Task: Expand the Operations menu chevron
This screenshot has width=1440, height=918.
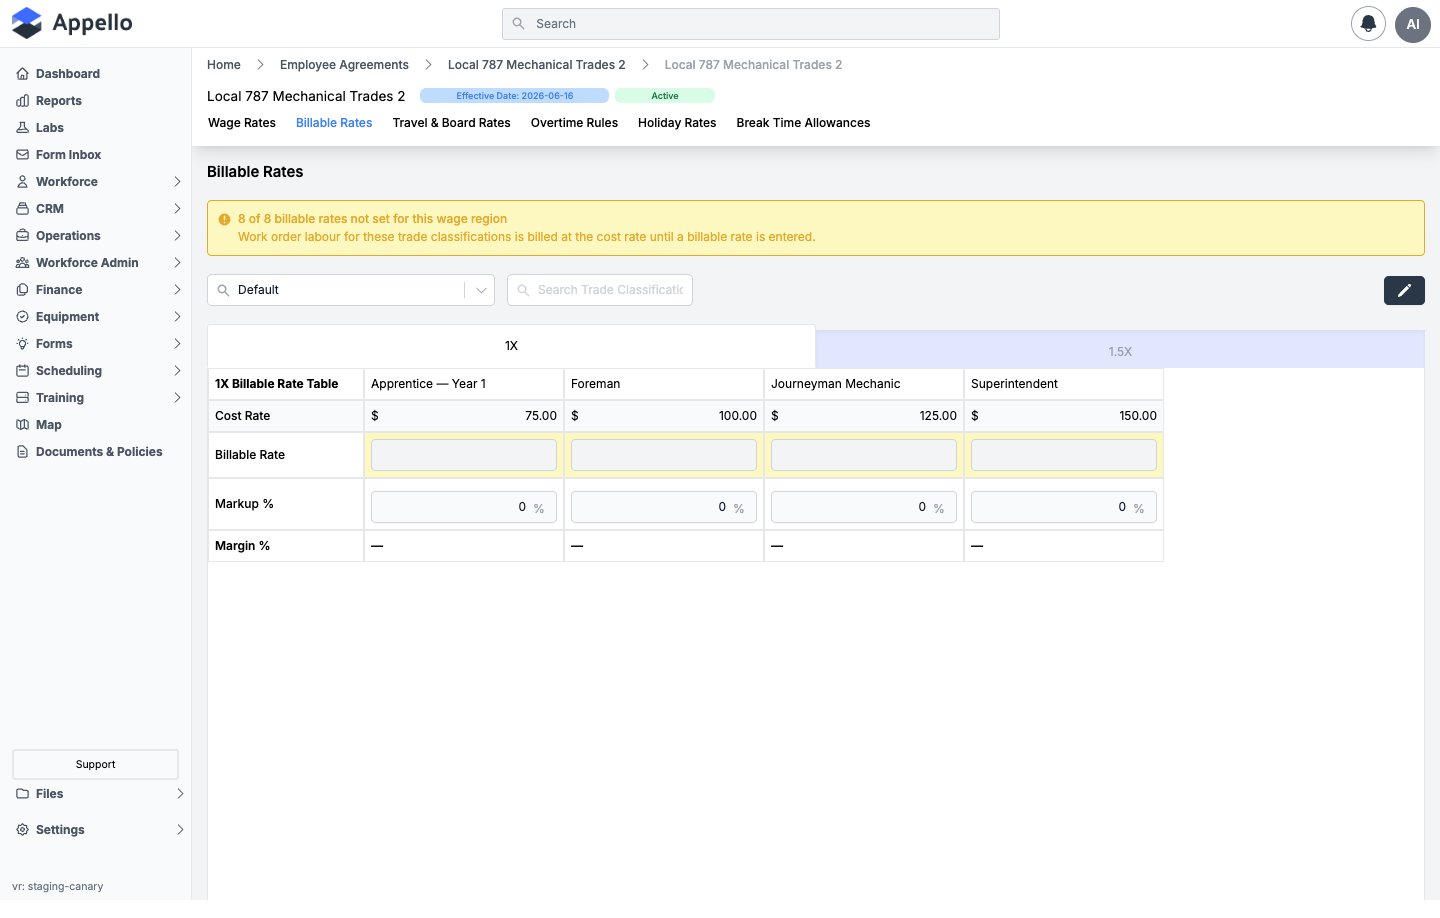Action: (177, 236)
